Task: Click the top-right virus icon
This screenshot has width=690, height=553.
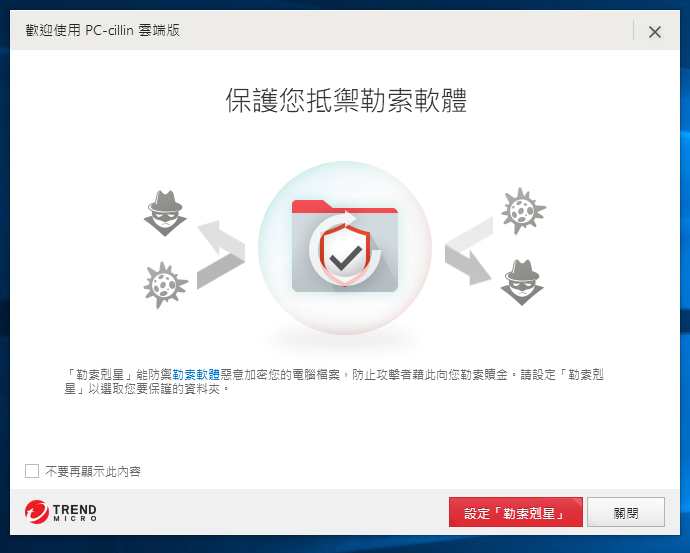Action: tap(523, 211)
